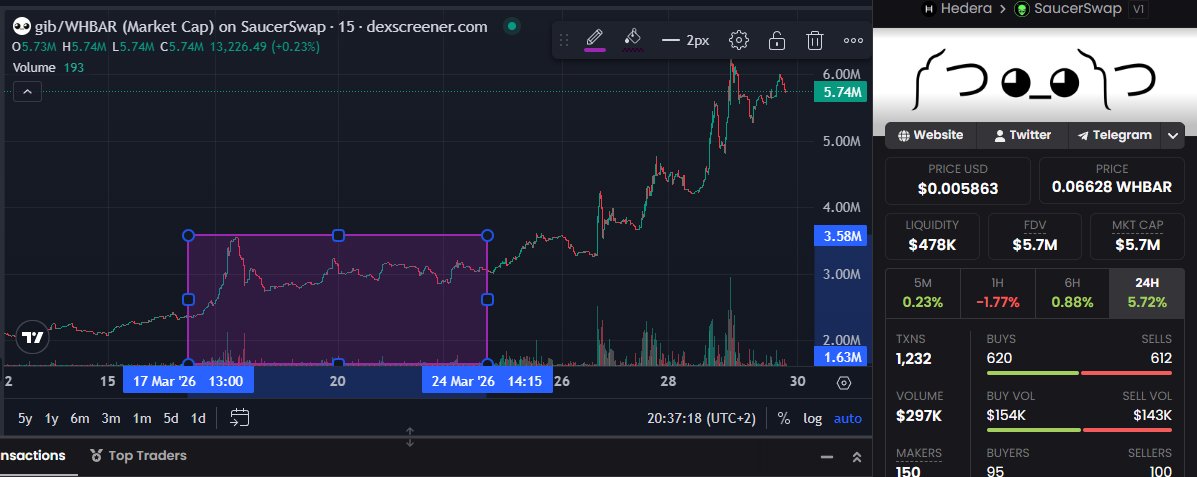1197x477 pixels.
Task: Click the rectangle top-middle square handle
Action: coord(338,236)
